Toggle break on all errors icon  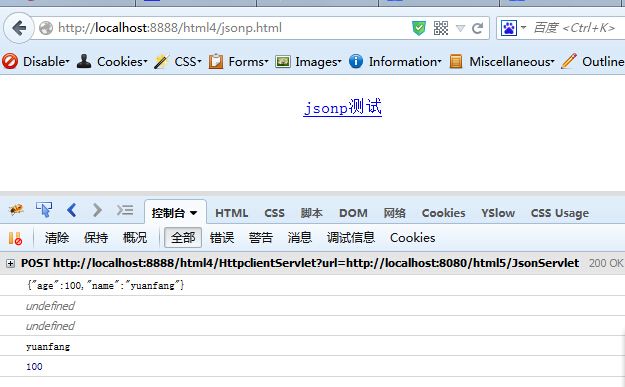tap(15, 238)
